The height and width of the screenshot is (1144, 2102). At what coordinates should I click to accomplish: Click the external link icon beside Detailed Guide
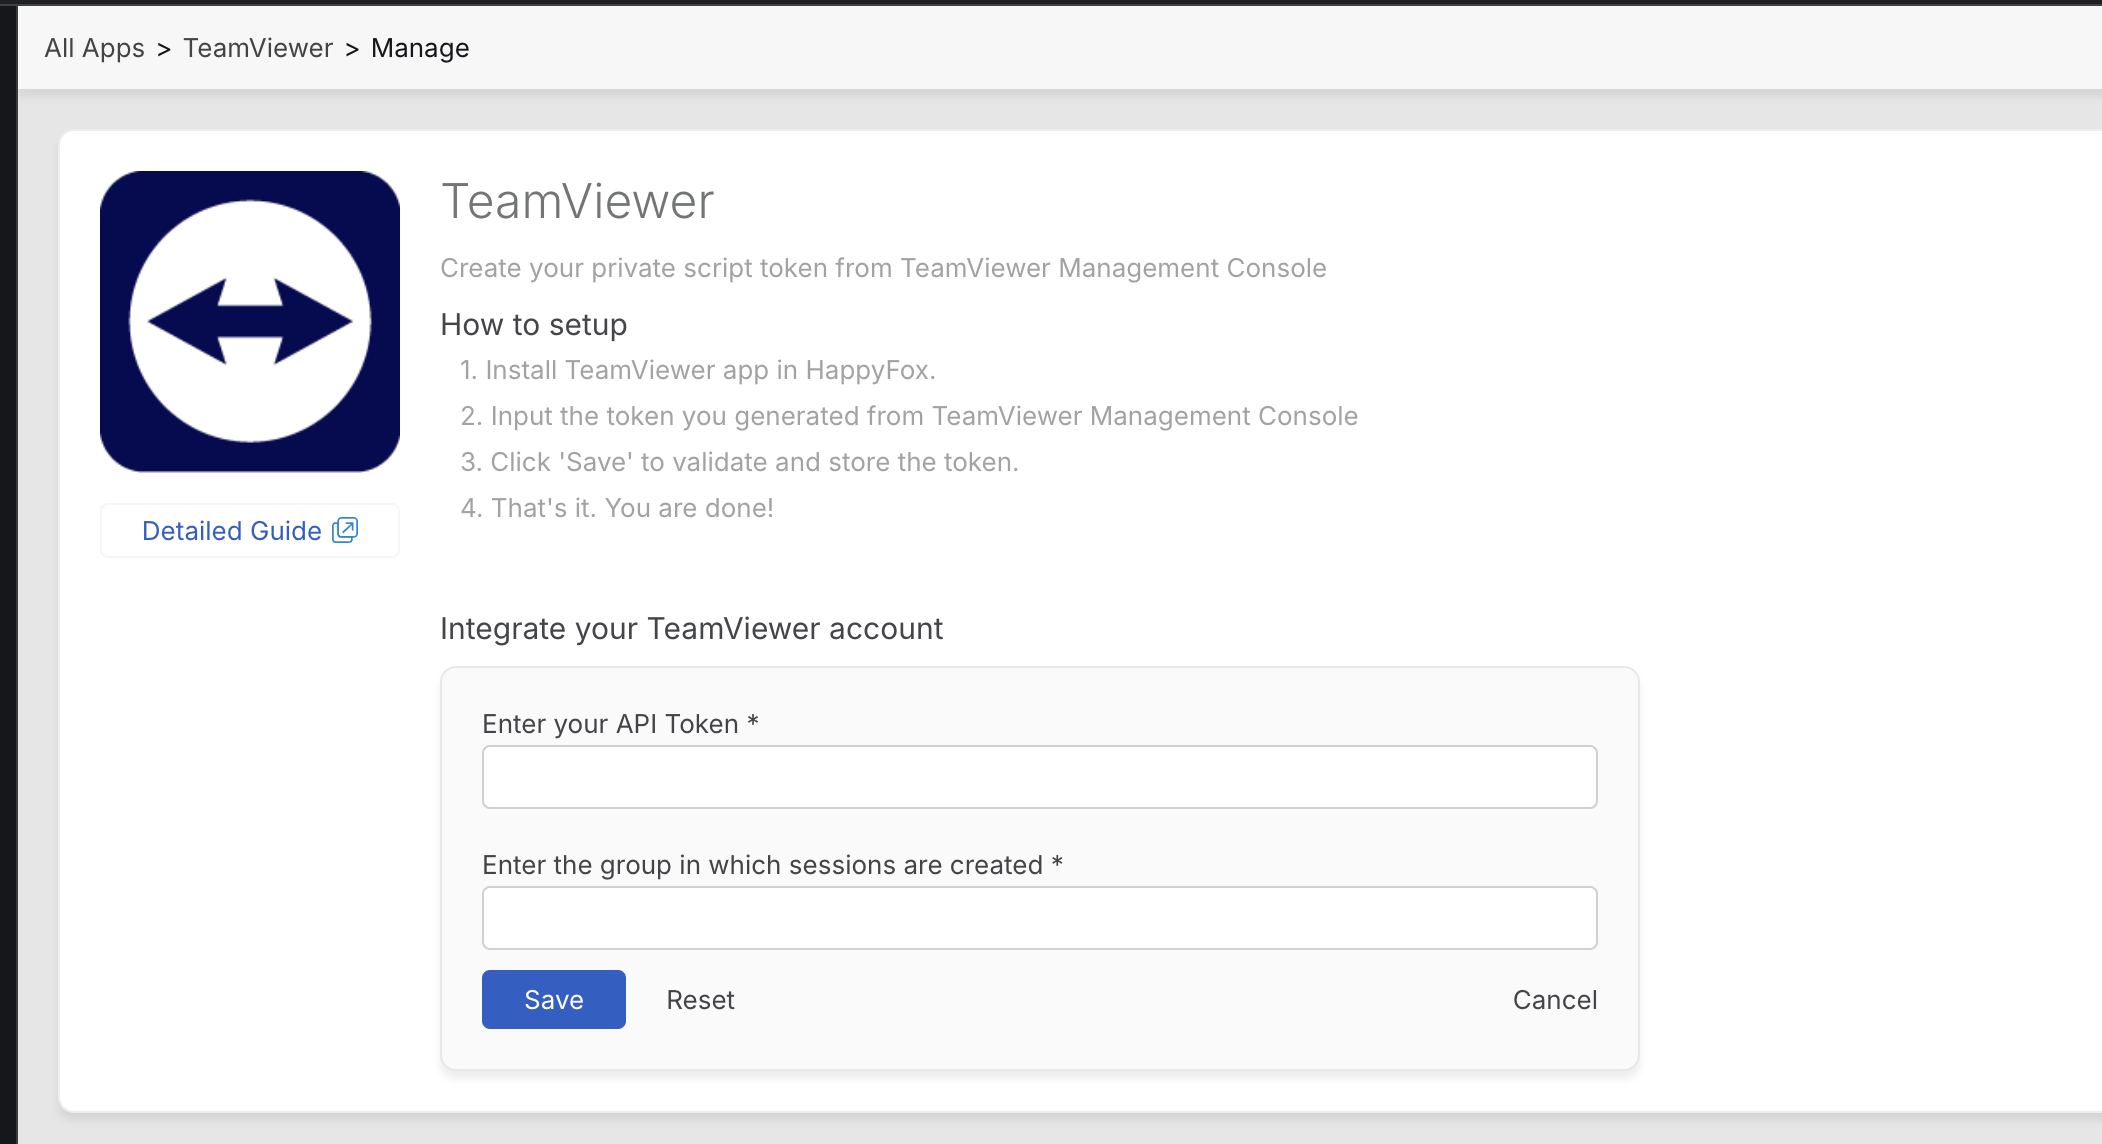[x=345, y=530]
